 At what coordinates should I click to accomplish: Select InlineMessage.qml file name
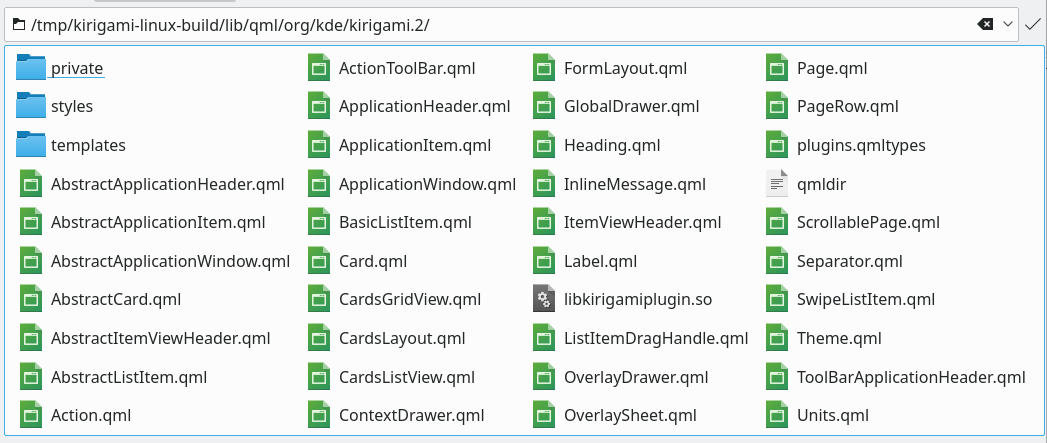point(634,184)
